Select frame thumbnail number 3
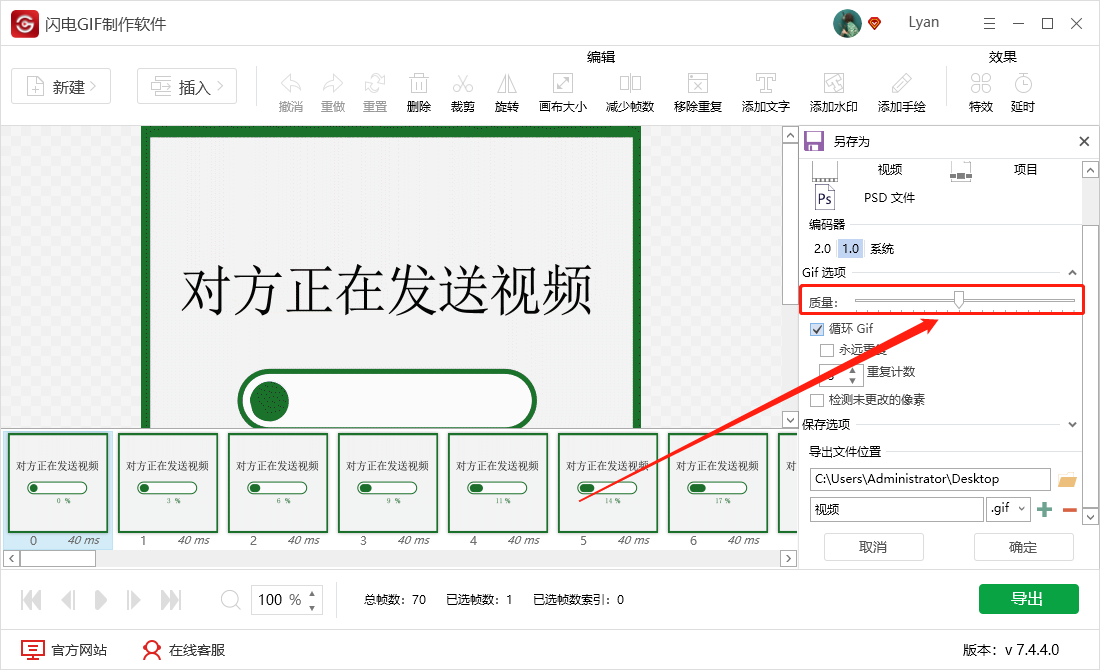 point(387,483)
